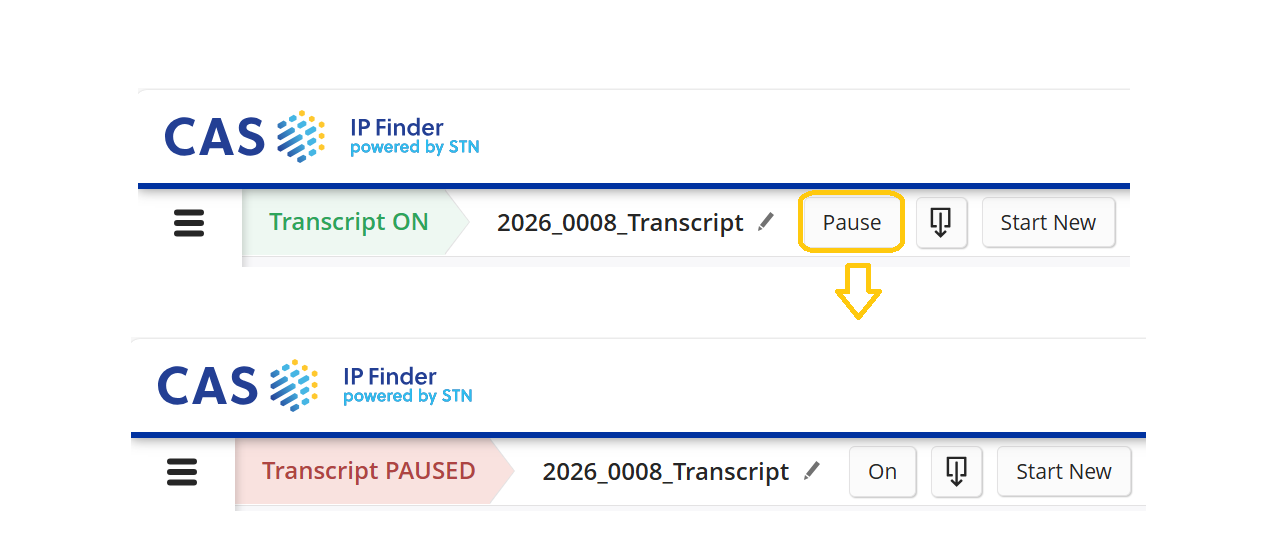Select 2026_0008_Transcript name in the paused bar

coord(665,472)
